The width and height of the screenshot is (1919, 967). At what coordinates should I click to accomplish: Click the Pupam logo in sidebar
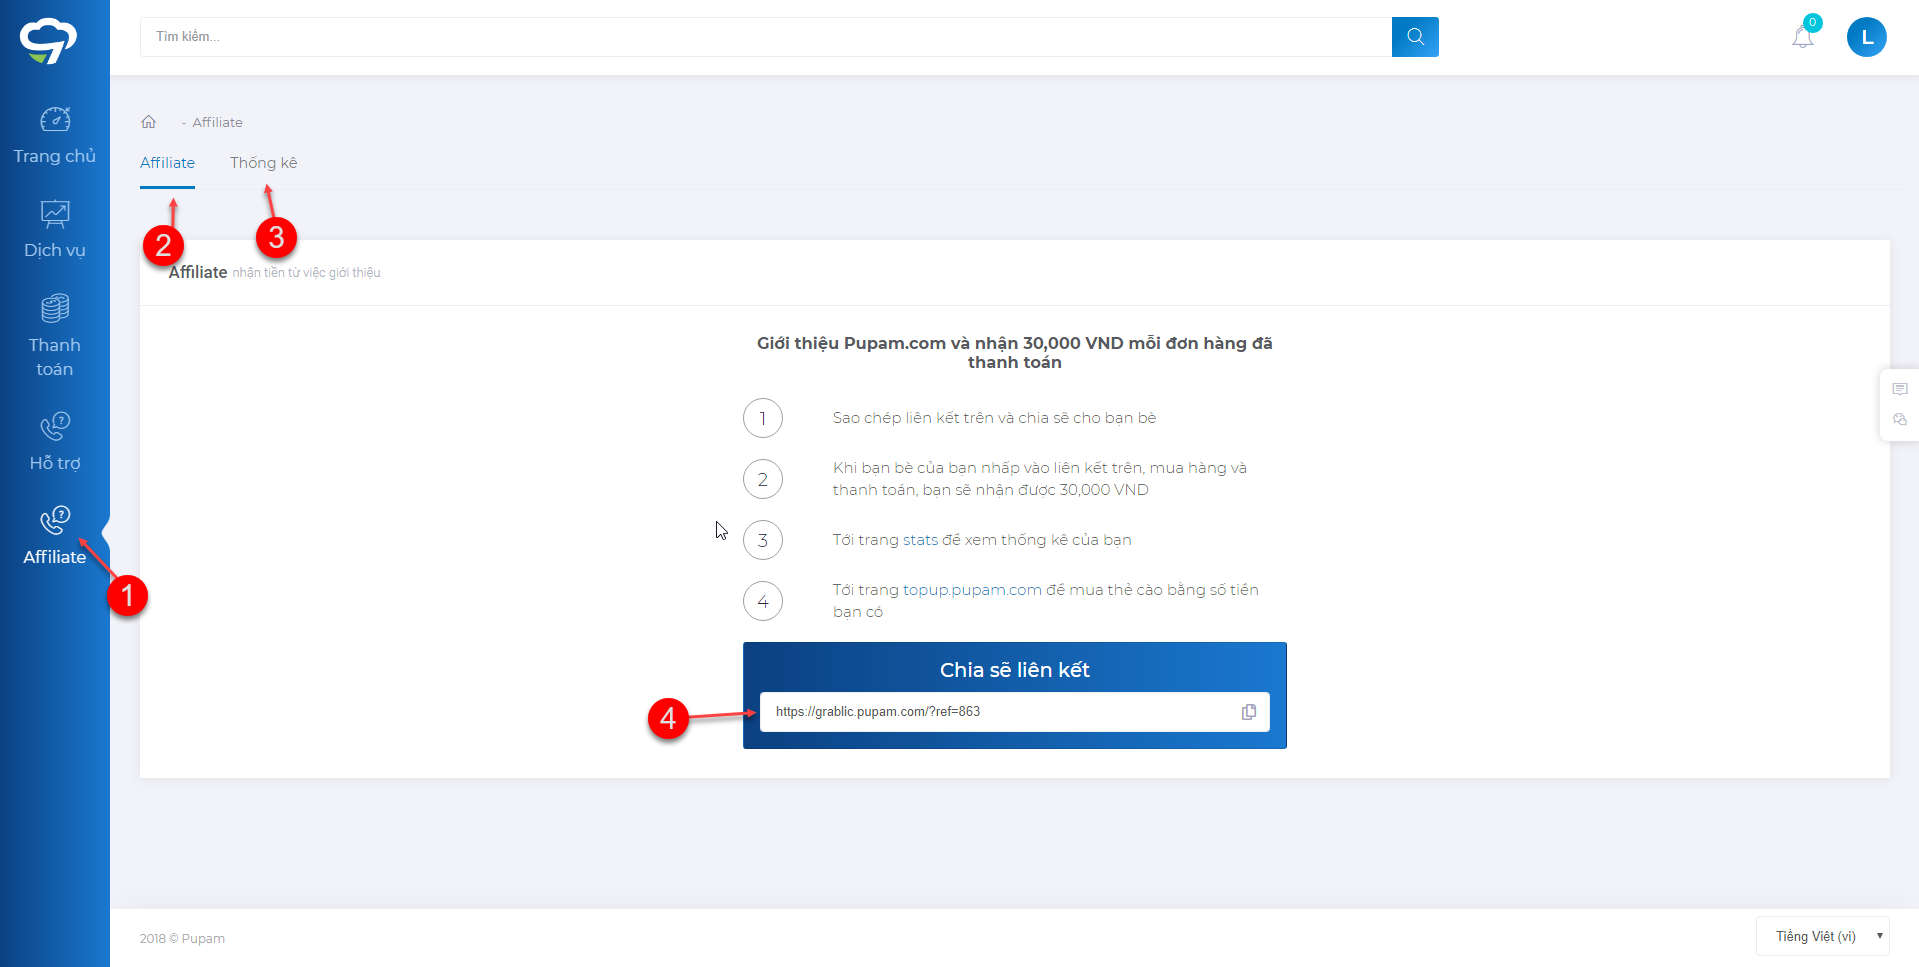click(x=48, y=41)
